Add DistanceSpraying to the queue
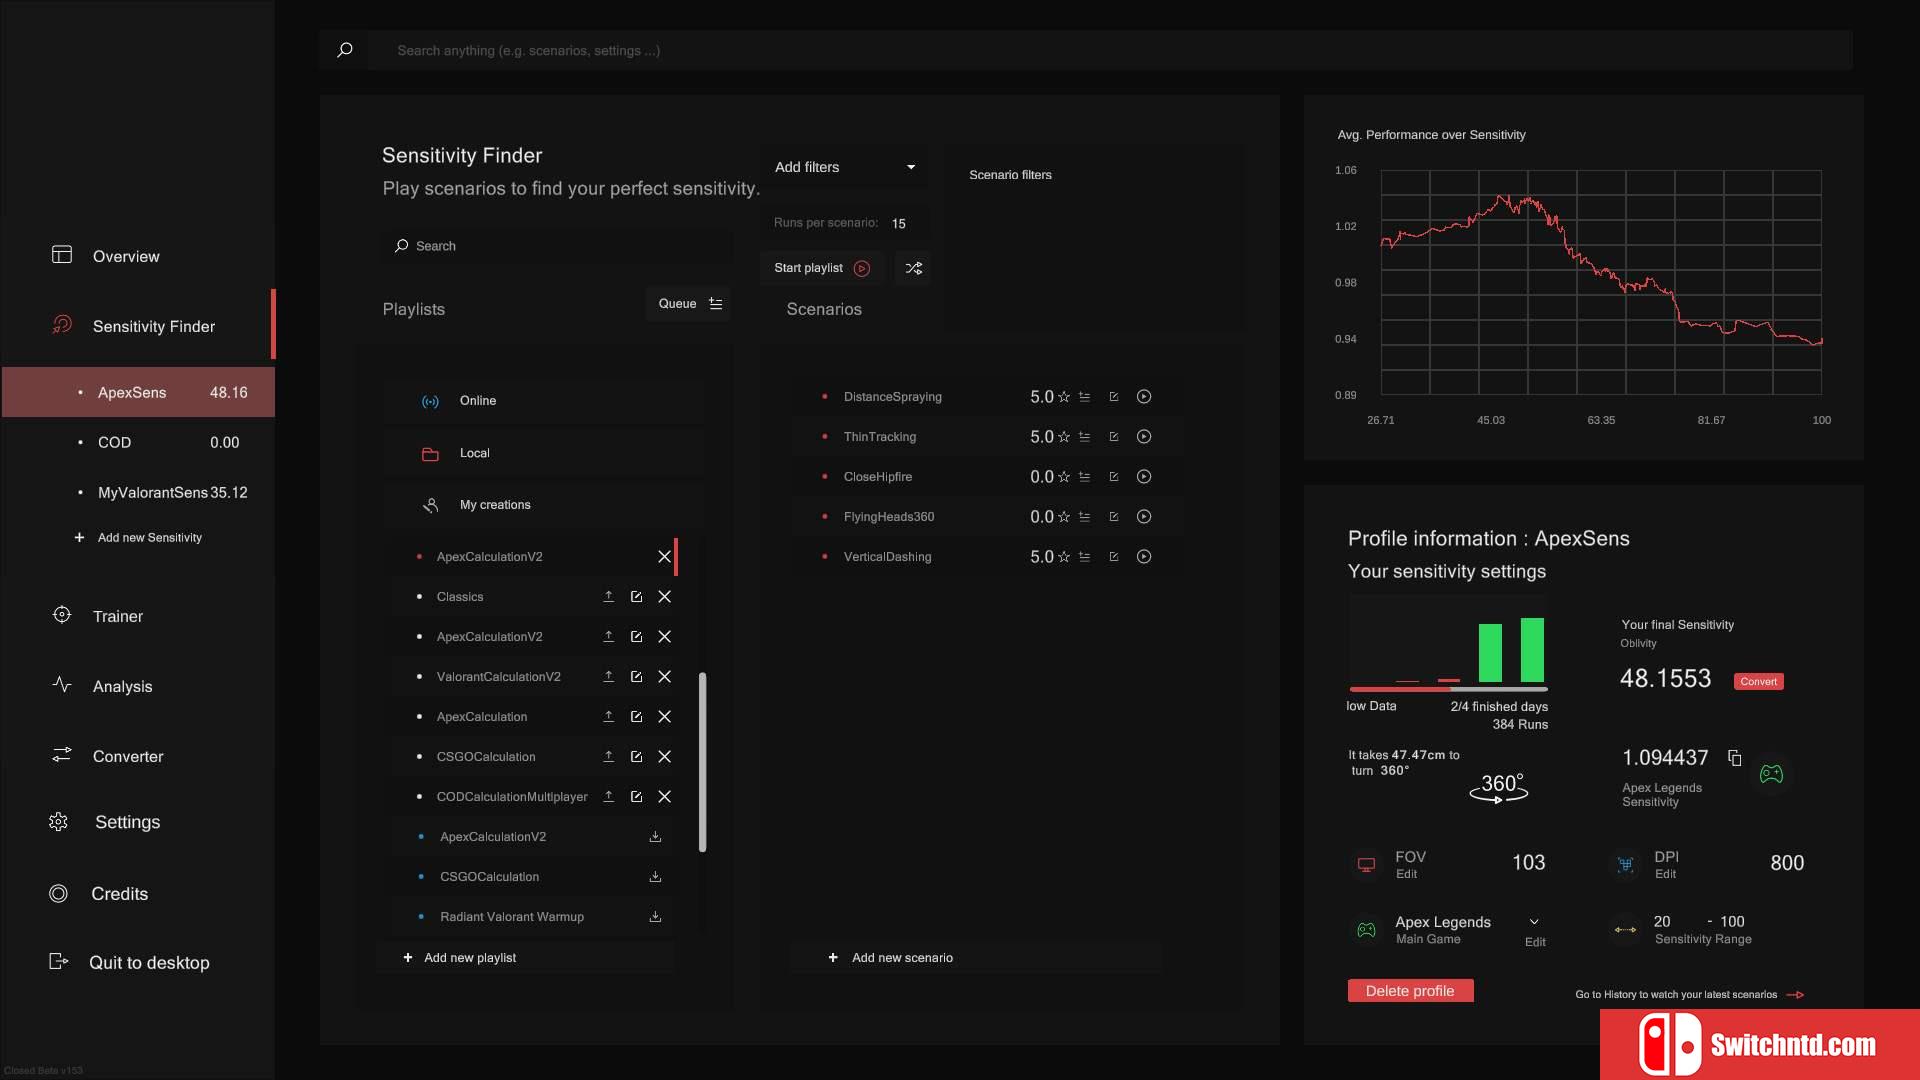Screen dimensions: 1920x1080 click(x=1085, y=397)
